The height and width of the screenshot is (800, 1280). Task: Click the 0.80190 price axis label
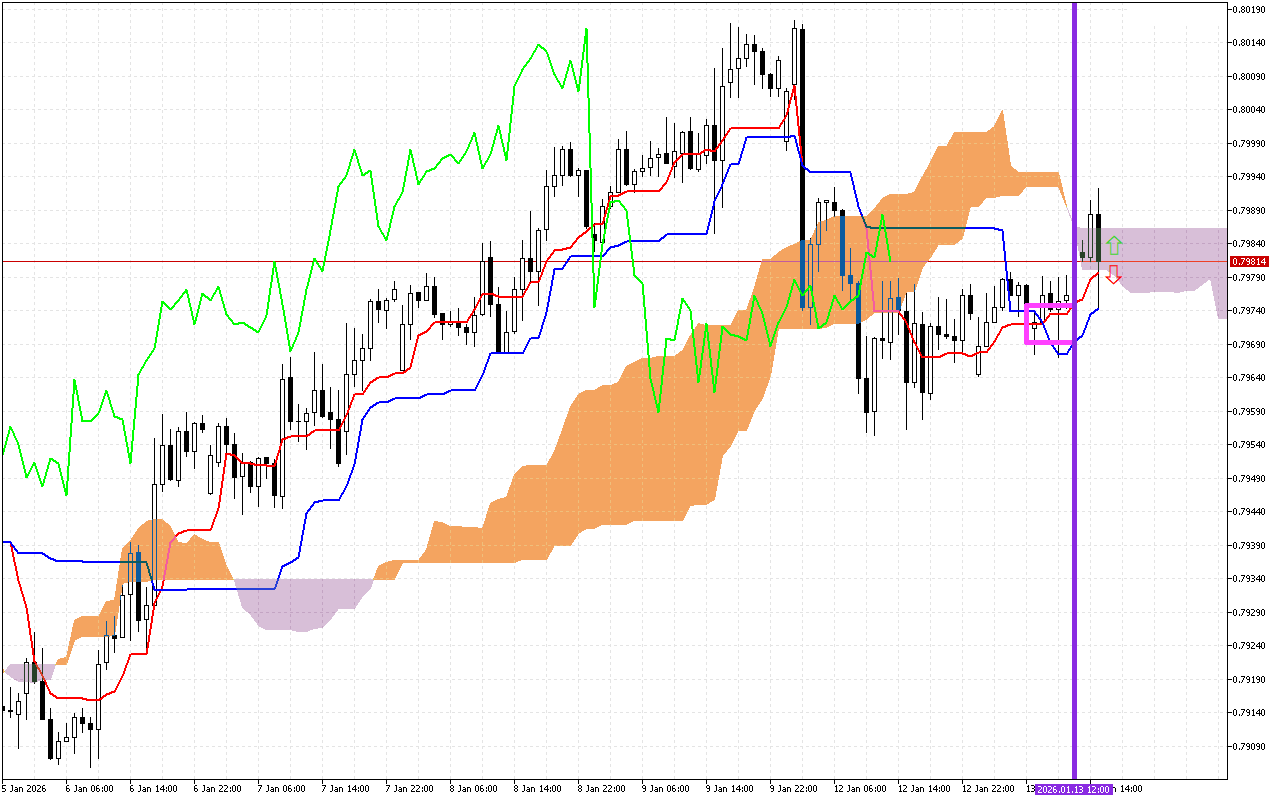click(x=1250, y=9)
